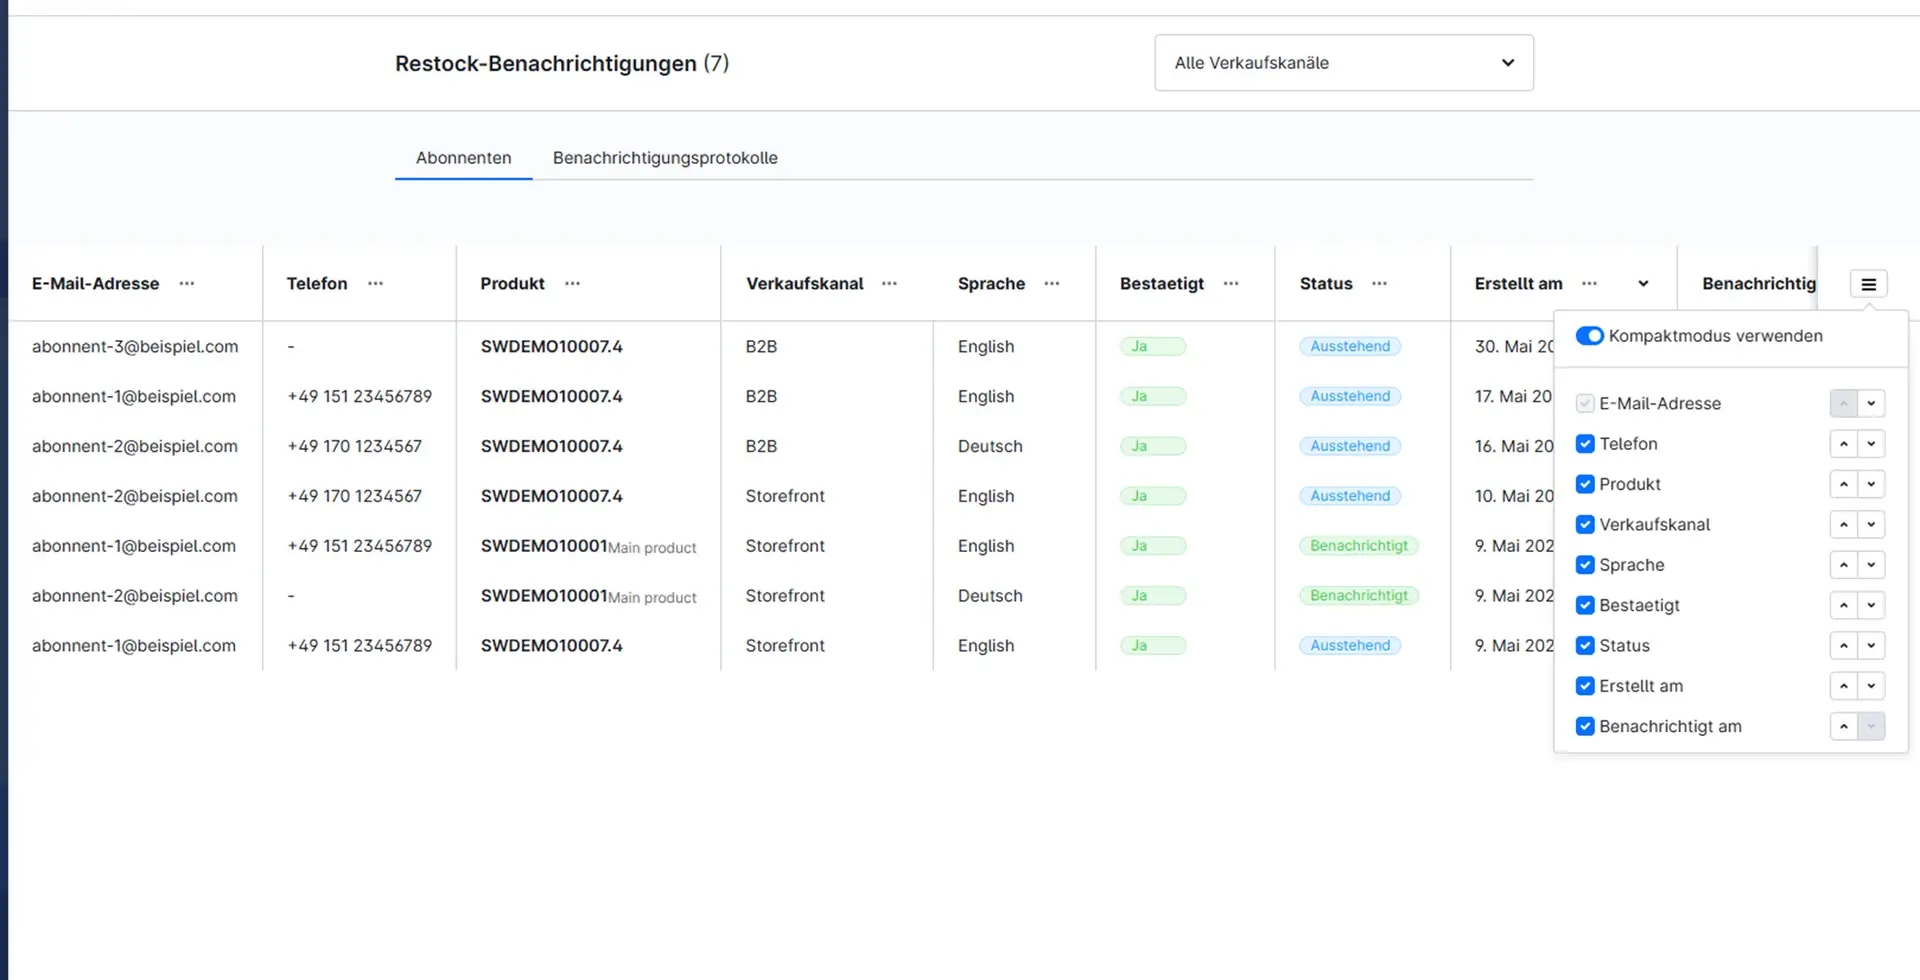This screenshot has width=1920, height=980.
Task: Move Sprache column up
Action: point(1843,565)
